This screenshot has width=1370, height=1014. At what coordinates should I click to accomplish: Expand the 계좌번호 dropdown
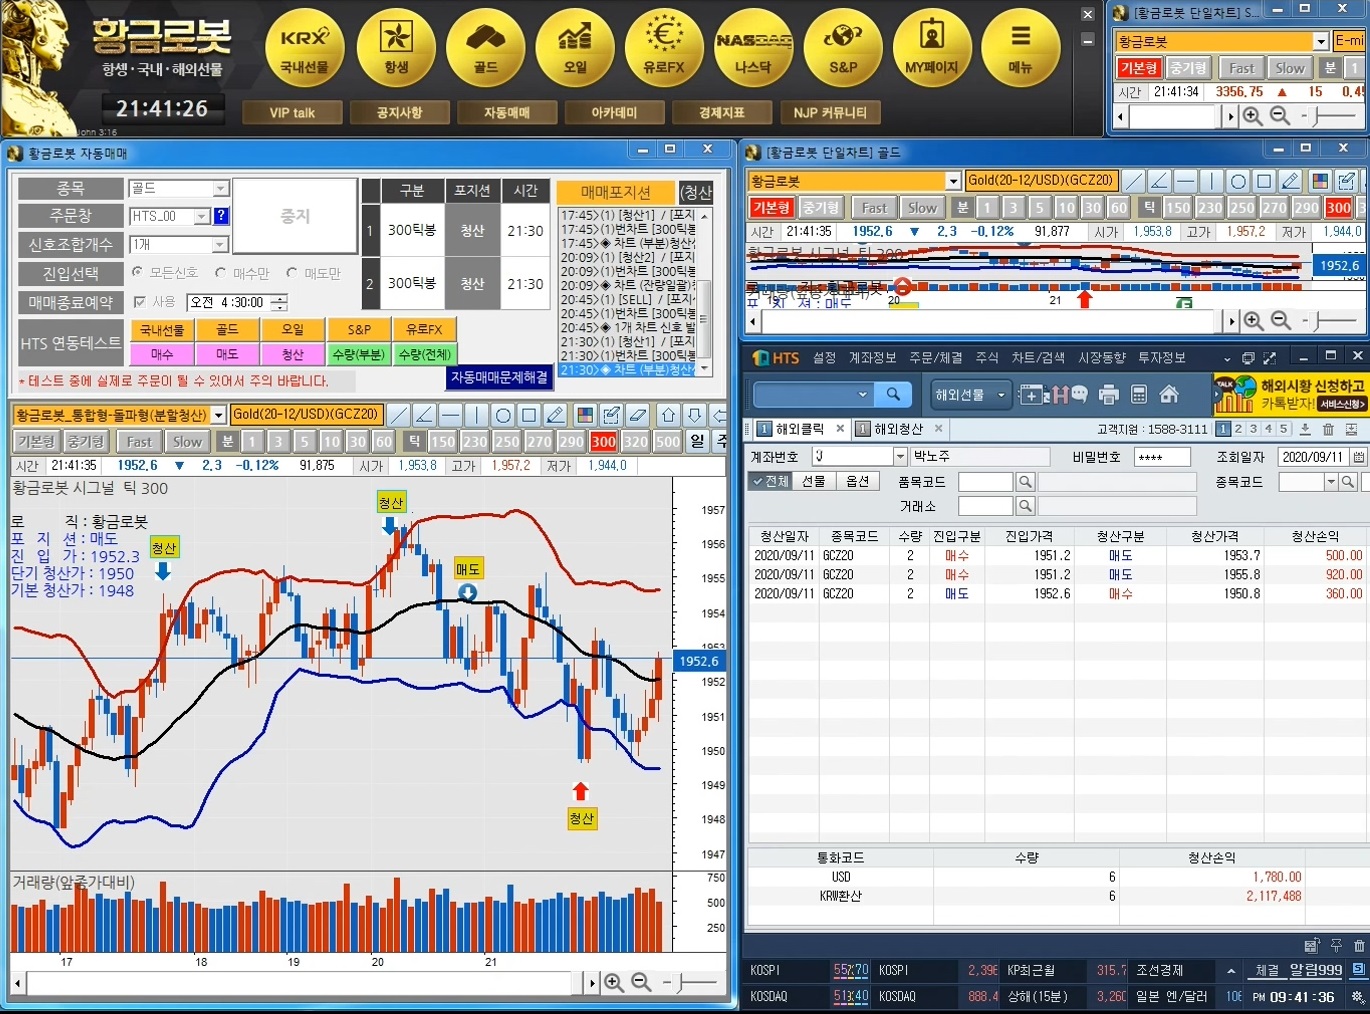tap(900, 457)
